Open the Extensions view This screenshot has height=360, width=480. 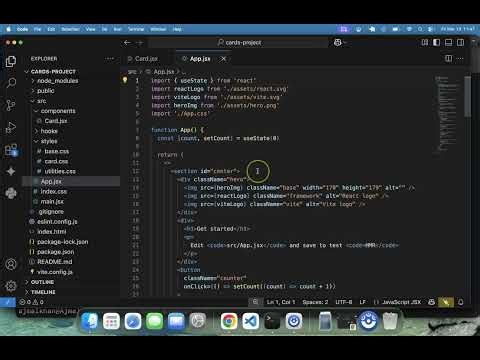pos(11,150)
